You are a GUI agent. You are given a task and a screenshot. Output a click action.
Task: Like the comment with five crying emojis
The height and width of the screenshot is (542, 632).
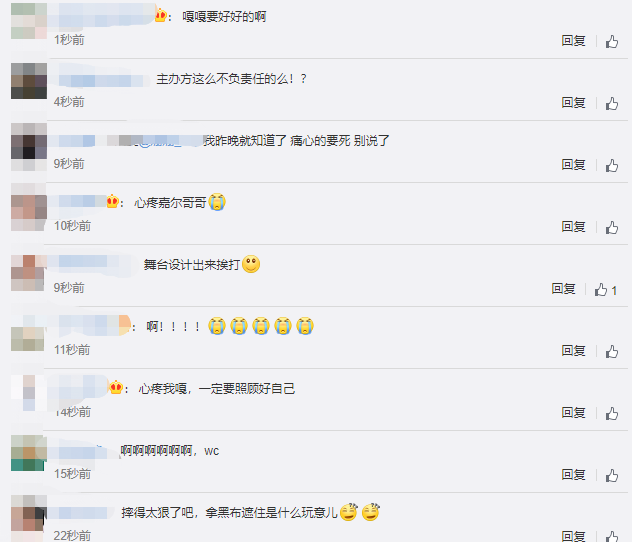click(612, 351)
